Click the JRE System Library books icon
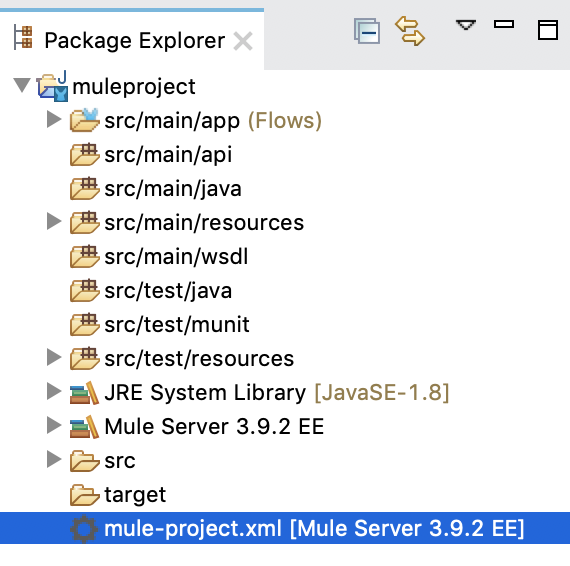This screenshot has width=570, height=566. pos(84,393)
